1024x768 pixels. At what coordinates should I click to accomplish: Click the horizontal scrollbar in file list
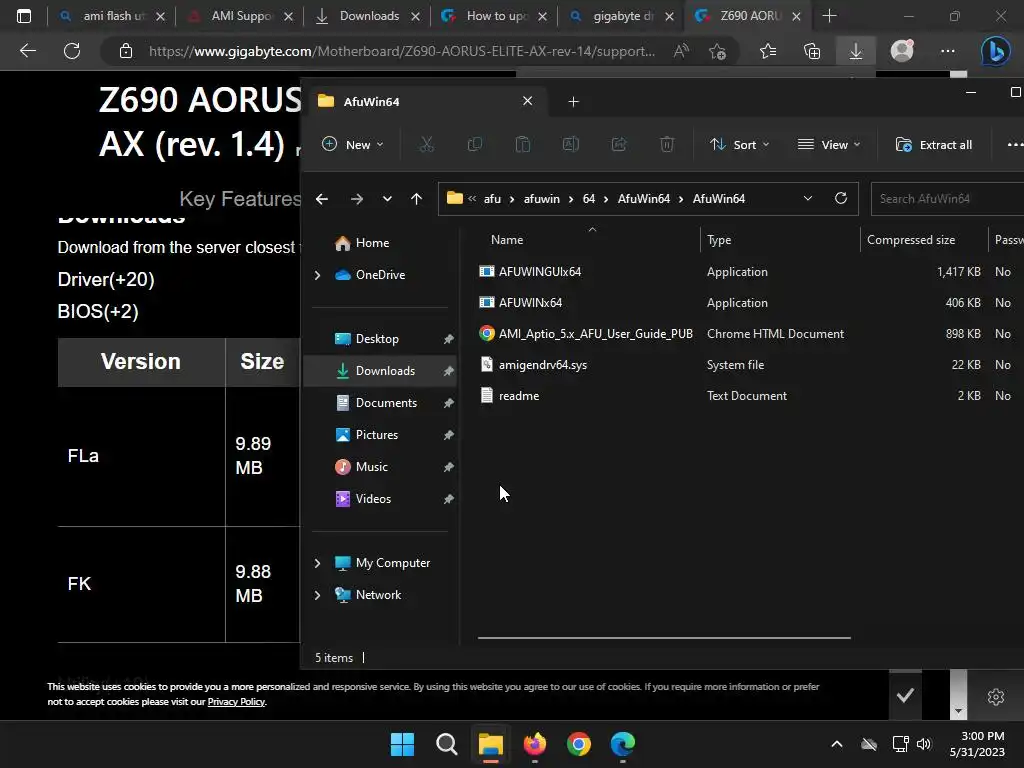pos(664,637)
